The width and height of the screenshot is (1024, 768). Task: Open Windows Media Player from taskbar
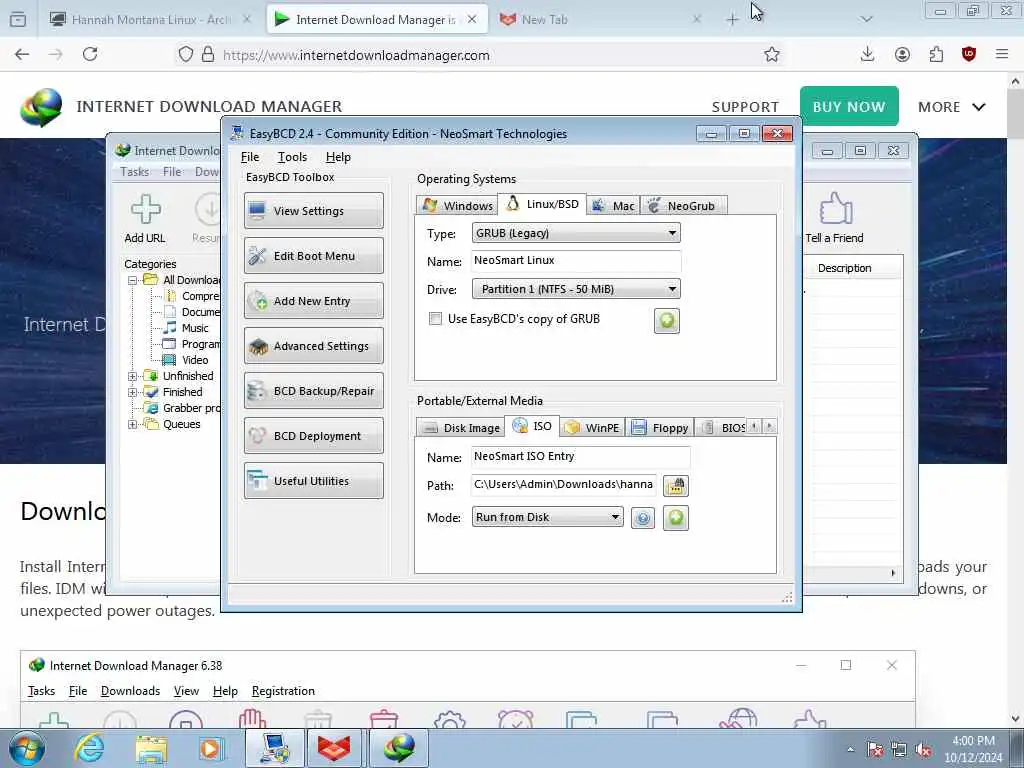tap(212, 748)
